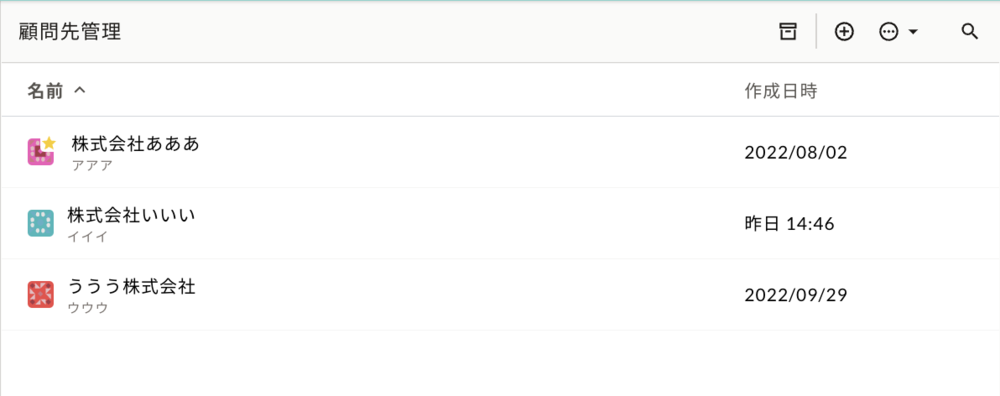Click the 顧問先管理 page title
This screenshot has height=396, width=1000.
point(70,31)
